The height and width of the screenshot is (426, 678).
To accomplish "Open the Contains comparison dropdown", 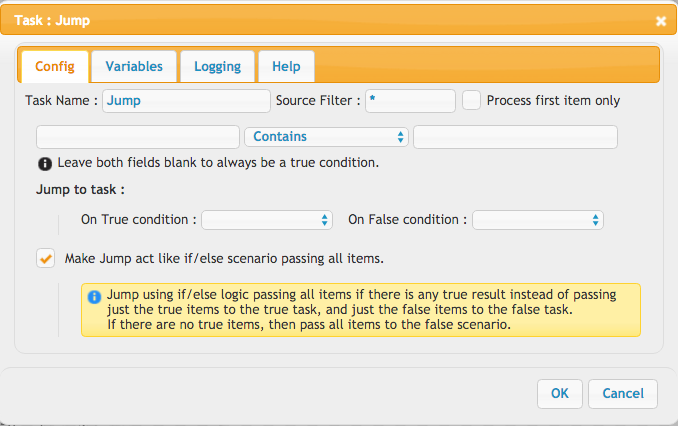I will (x=326, y=137).
